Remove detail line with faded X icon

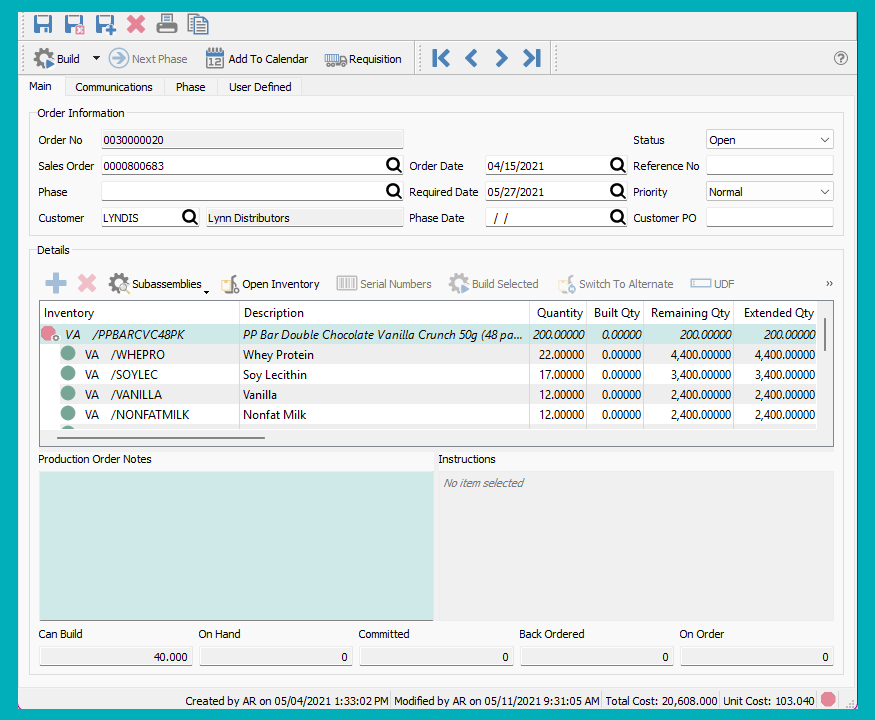coord(86,284)
